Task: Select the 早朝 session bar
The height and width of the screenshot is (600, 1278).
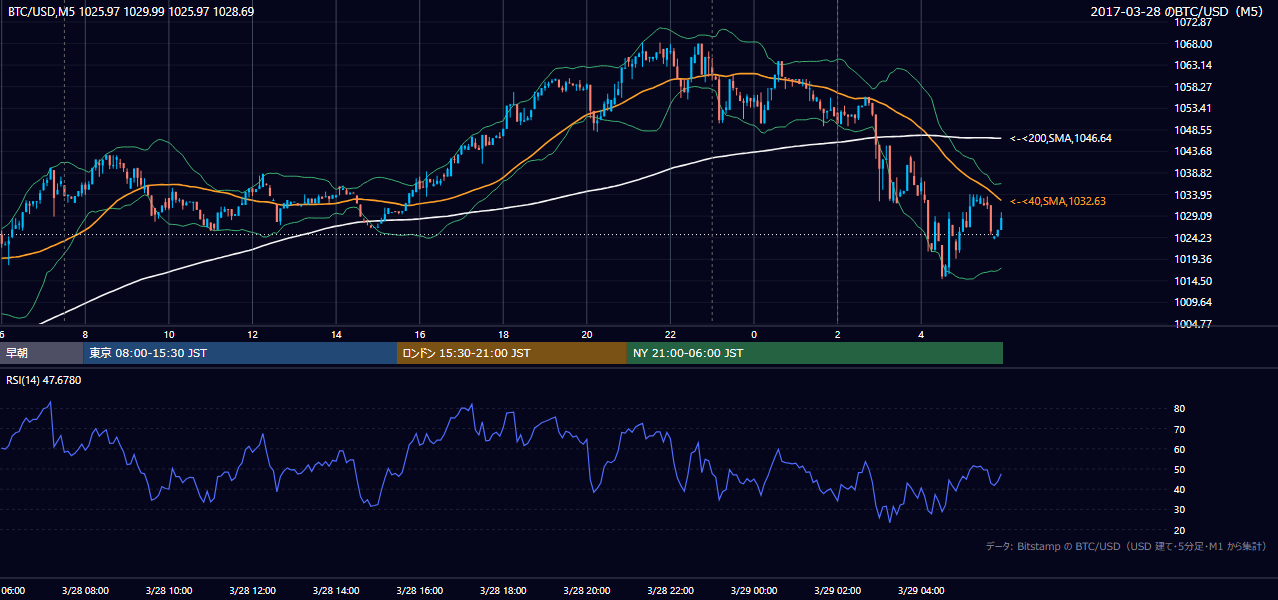Action: (x=42, y=353)
